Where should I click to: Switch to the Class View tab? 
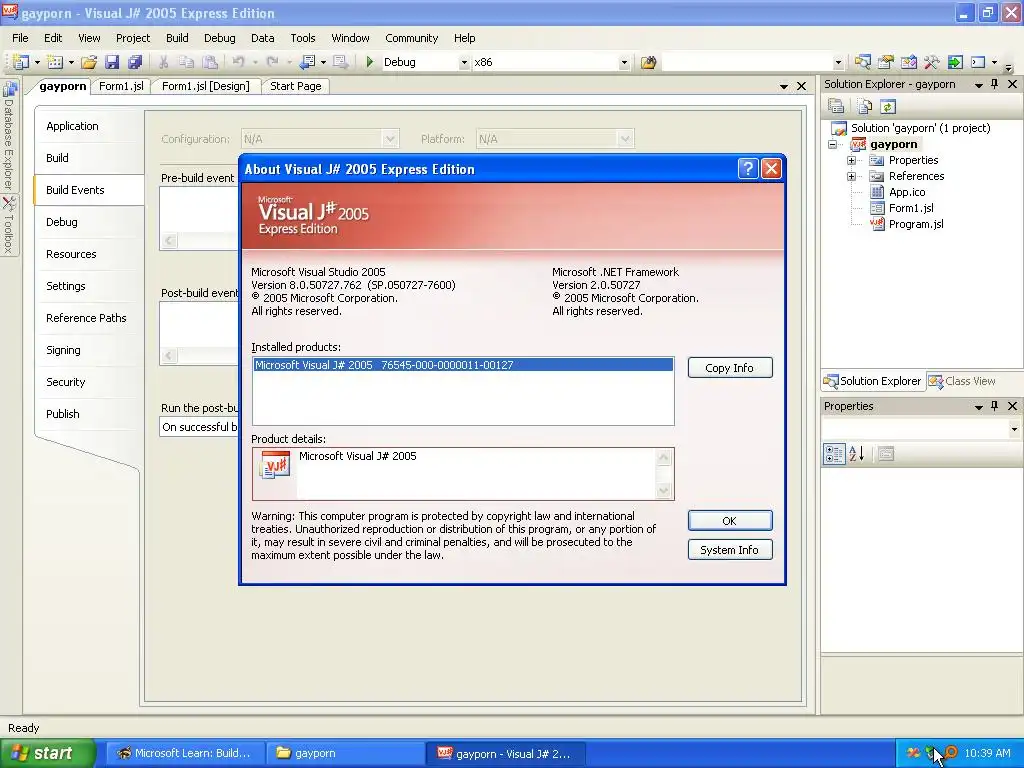(962, 381)
